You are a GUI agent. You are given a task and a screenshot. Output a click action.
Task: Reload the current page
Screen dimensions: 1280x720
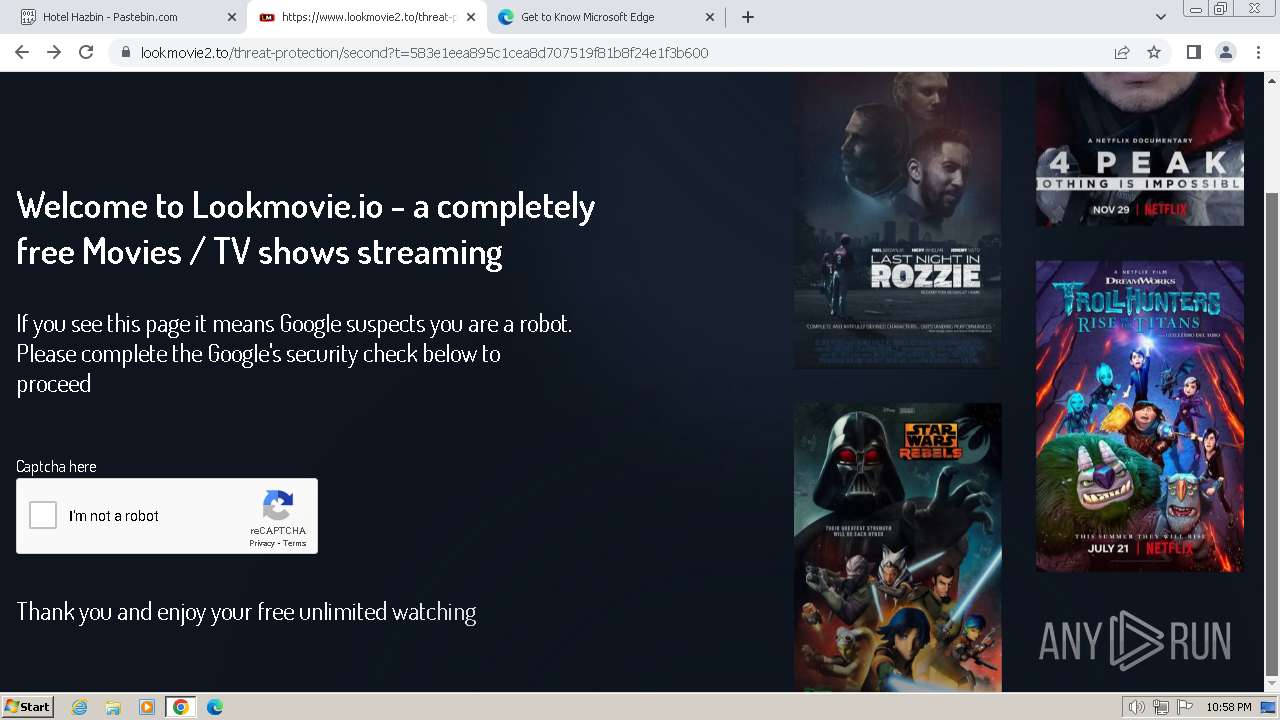pyautogui.click(x=86, y=52)
